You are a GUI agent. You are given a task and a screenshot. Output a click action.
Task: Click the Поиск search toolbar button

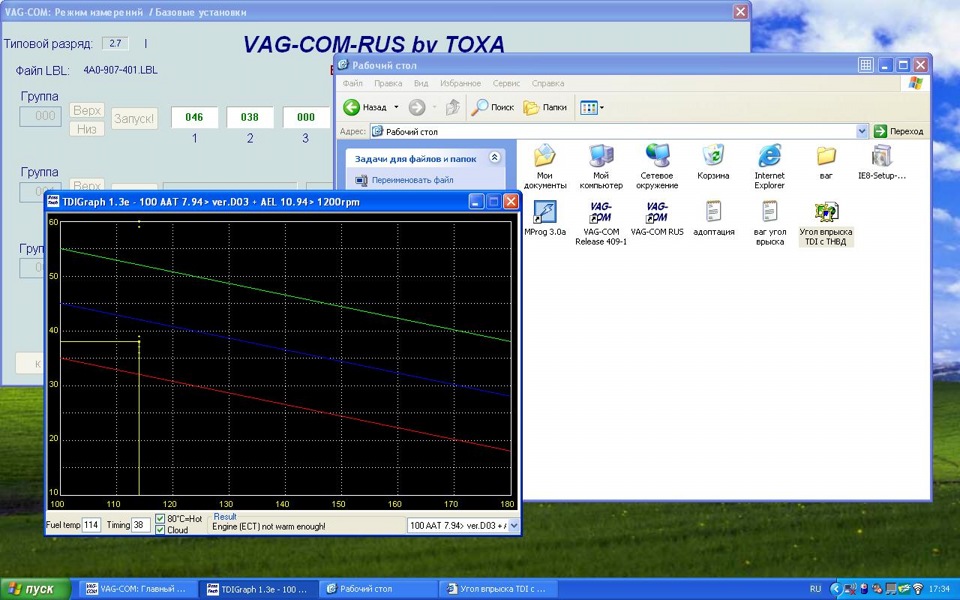coord(493,108)
